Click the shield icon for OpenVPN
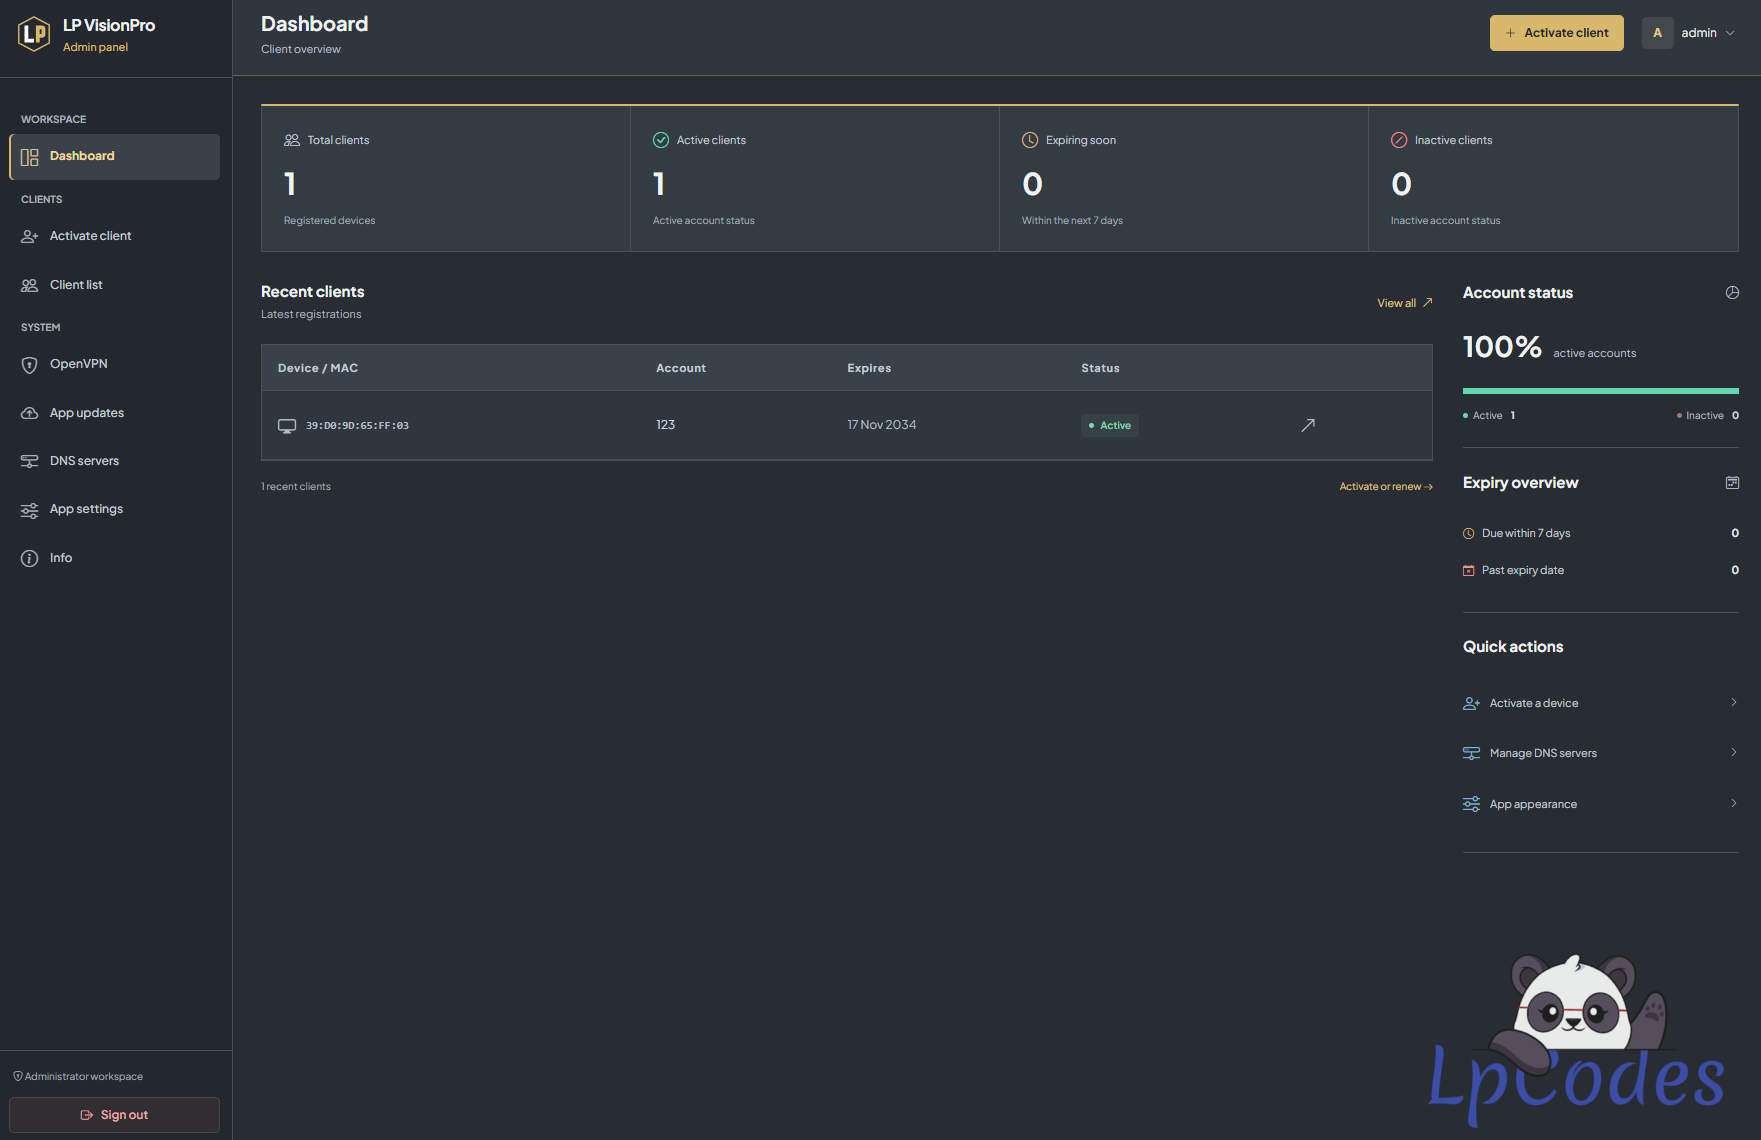 [30, 365]
